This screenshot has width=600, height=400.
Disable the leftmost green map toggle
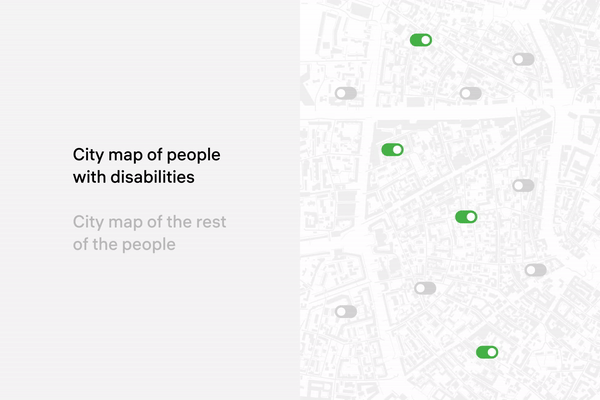pos(392,150)
